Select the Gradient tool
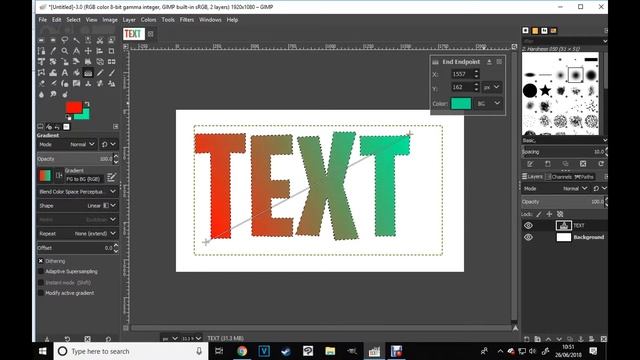The image size is (640, 360). [x=88, y=73]
